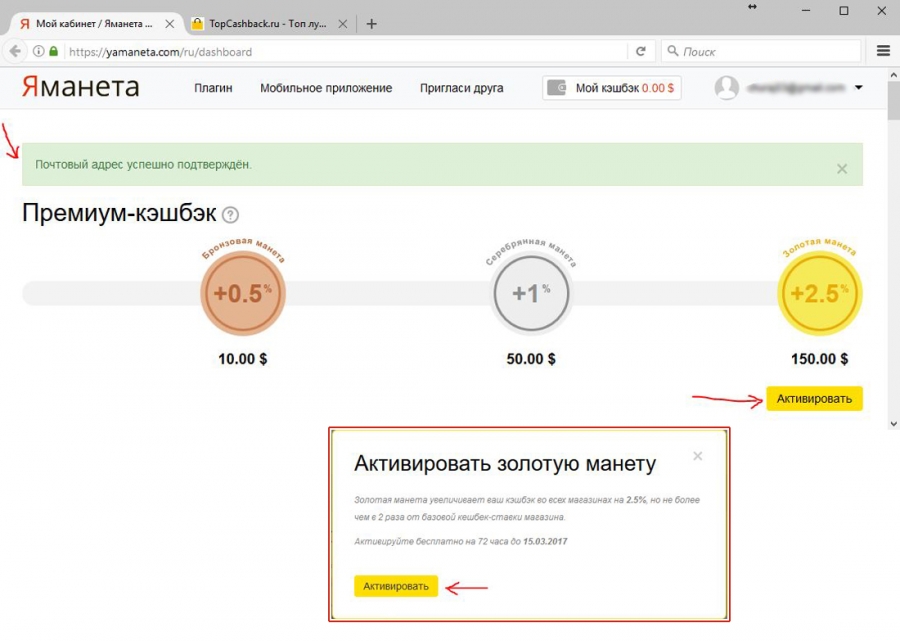
Task: Click the Яманета logo
Action: [80, 87]
